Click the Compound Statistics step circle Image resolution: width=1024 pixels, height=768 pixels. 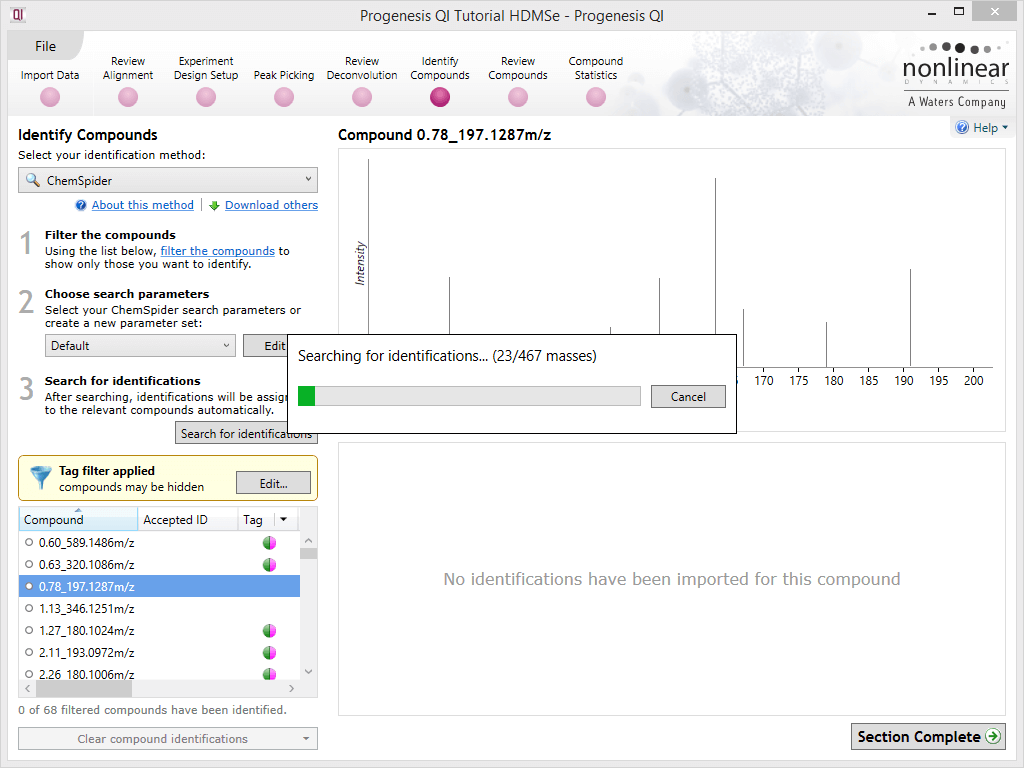click(x=596, y=97)
